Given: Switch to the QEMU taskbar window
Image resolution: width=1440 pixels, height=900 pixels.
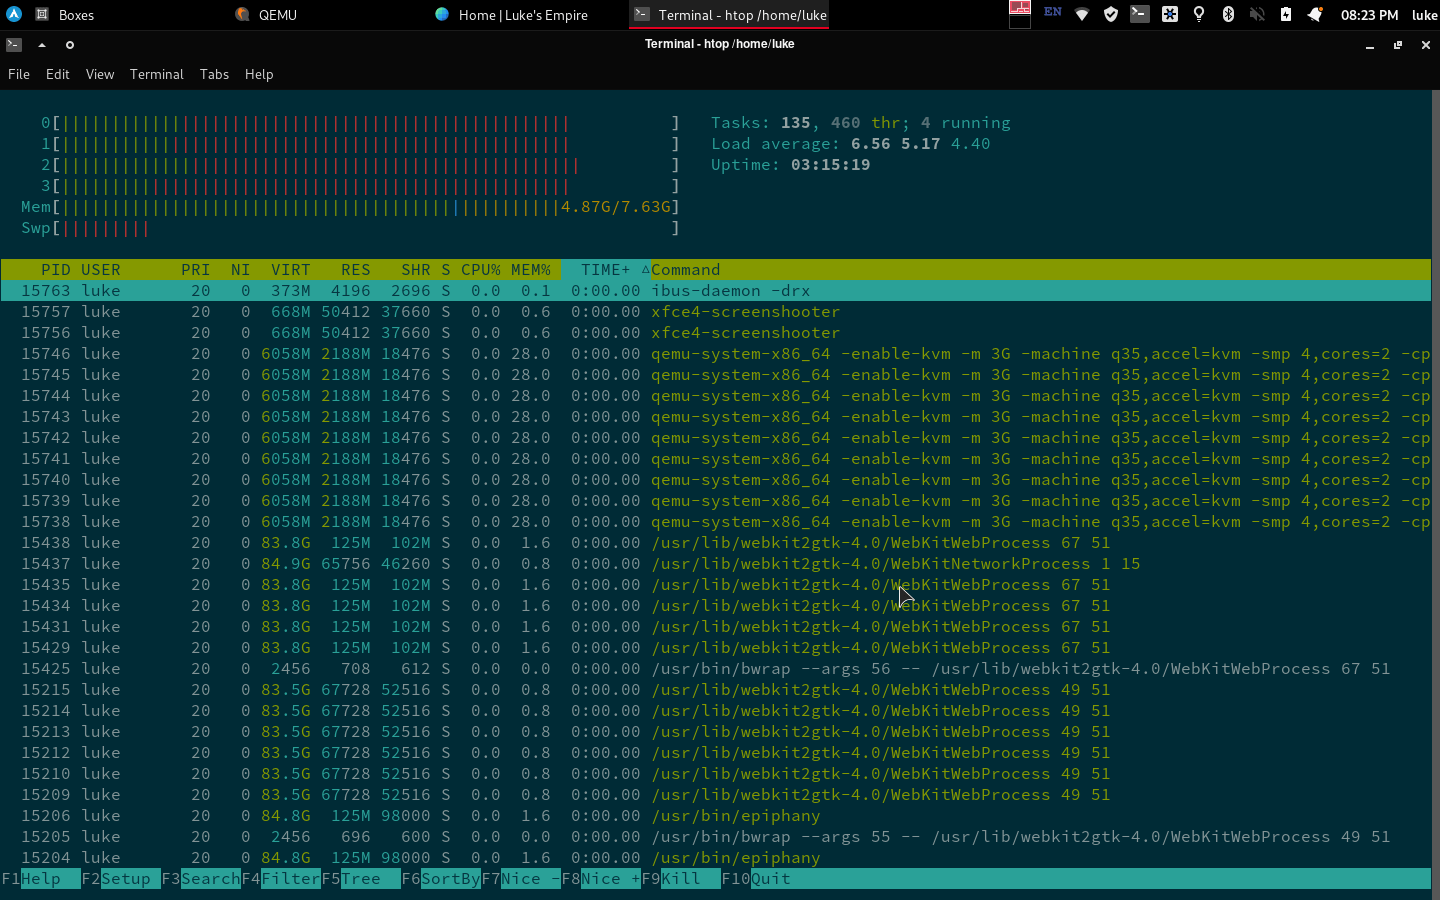Looking at the screenshot, I should [266, 15].
